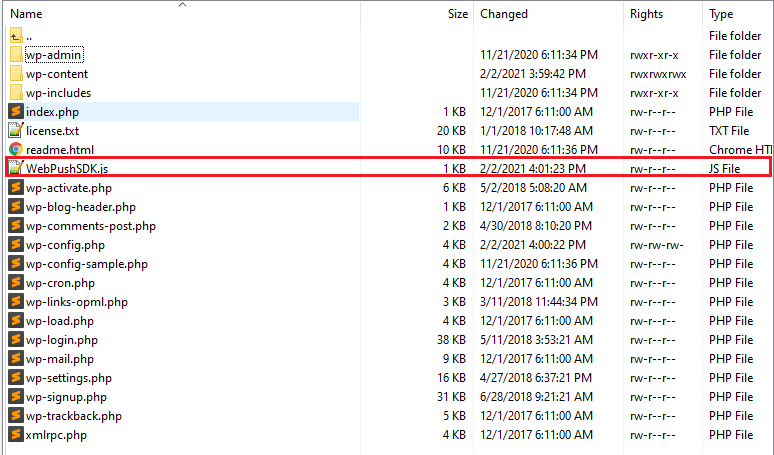Select the wp-cron.php file name

pos(60,283)
